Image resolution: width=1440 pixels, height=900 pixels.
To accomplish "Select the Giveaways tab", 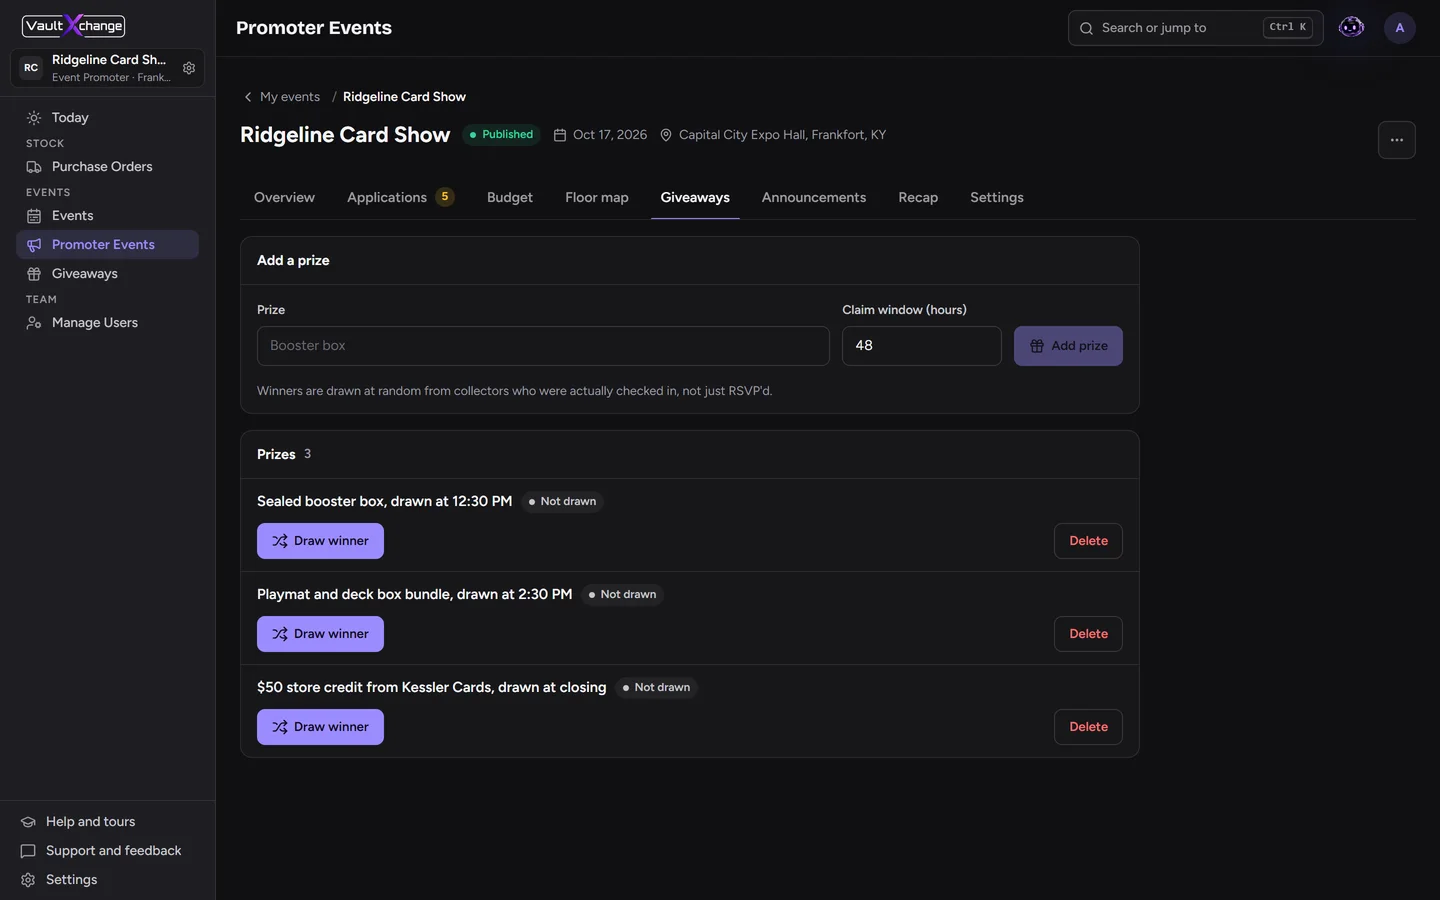I will 695,198.
